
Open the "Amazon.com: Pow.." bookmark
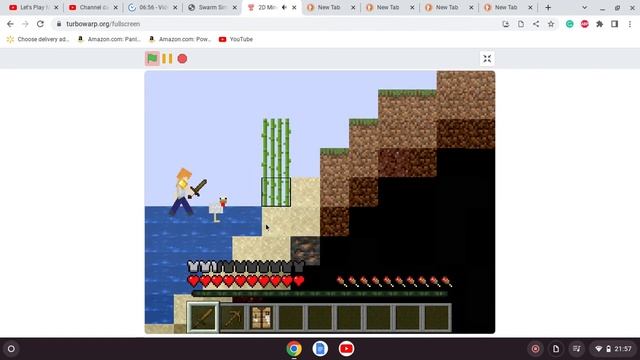(x=180, y=39)
